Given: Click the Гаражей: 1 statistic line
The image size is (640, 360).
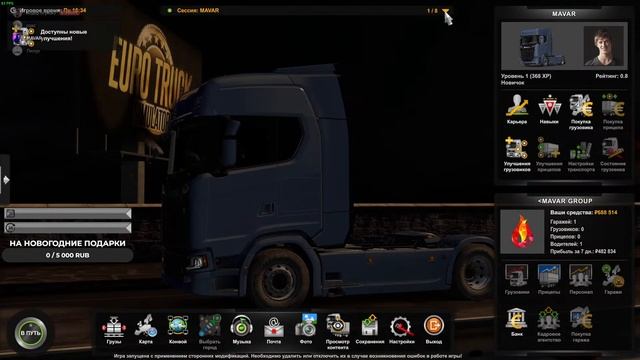Looking at the screenshot, I should pos(563,222).
